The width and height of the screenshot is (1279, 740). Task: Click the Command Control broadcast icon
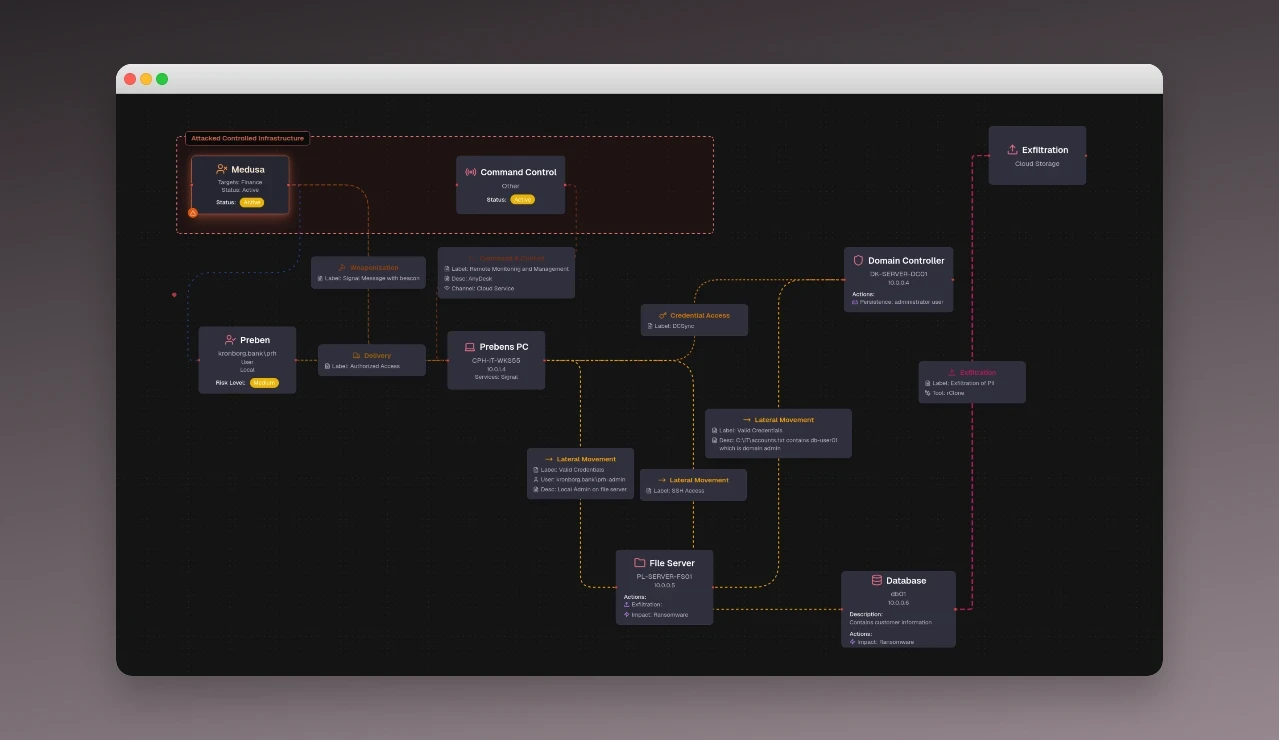click(471, 172)
